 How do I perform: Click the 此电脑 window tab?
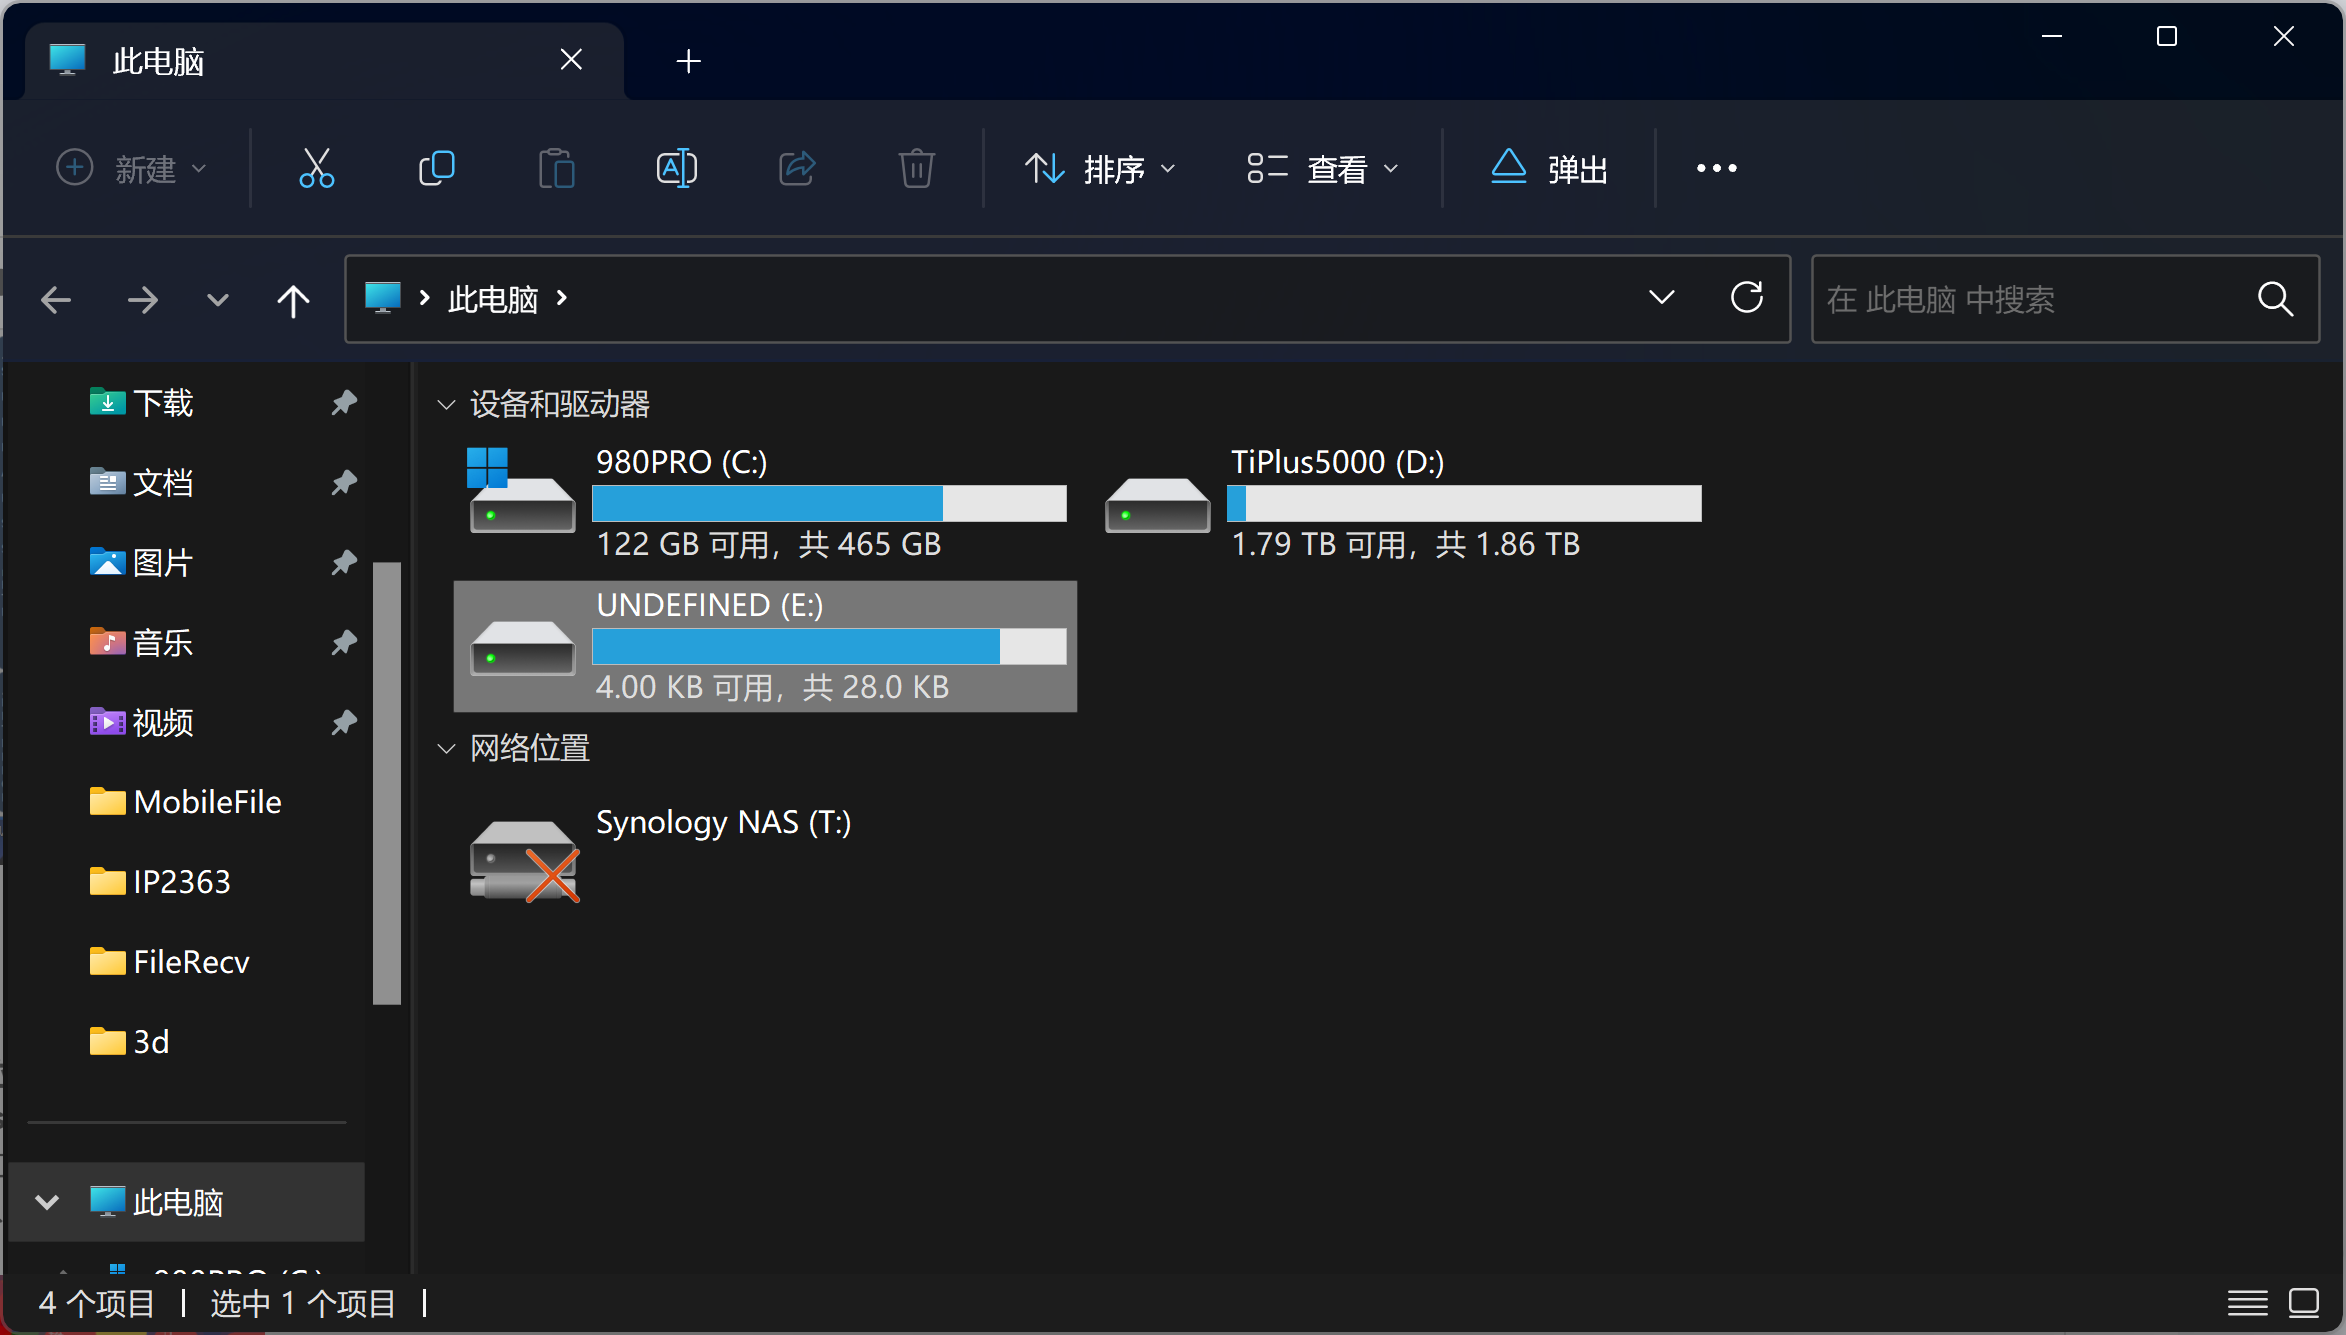pos(324,60)
